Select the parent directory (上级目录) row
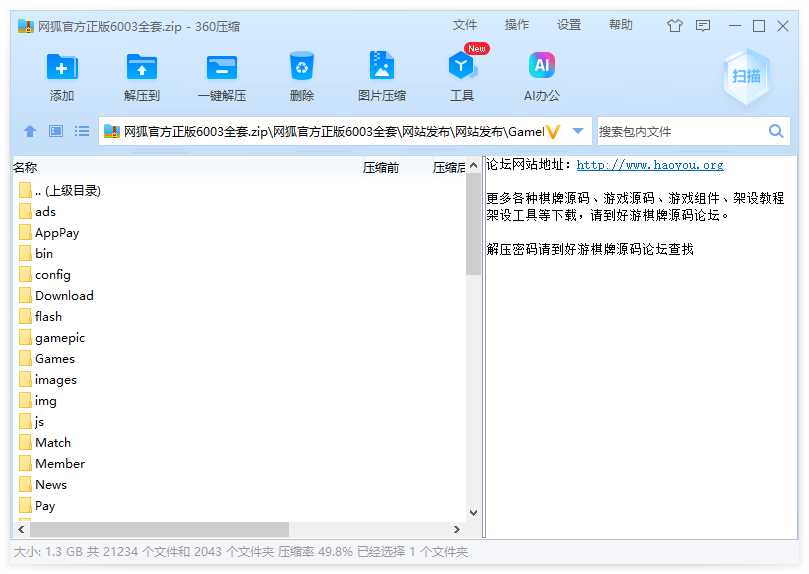809x574 pixels. coord(239,190)
